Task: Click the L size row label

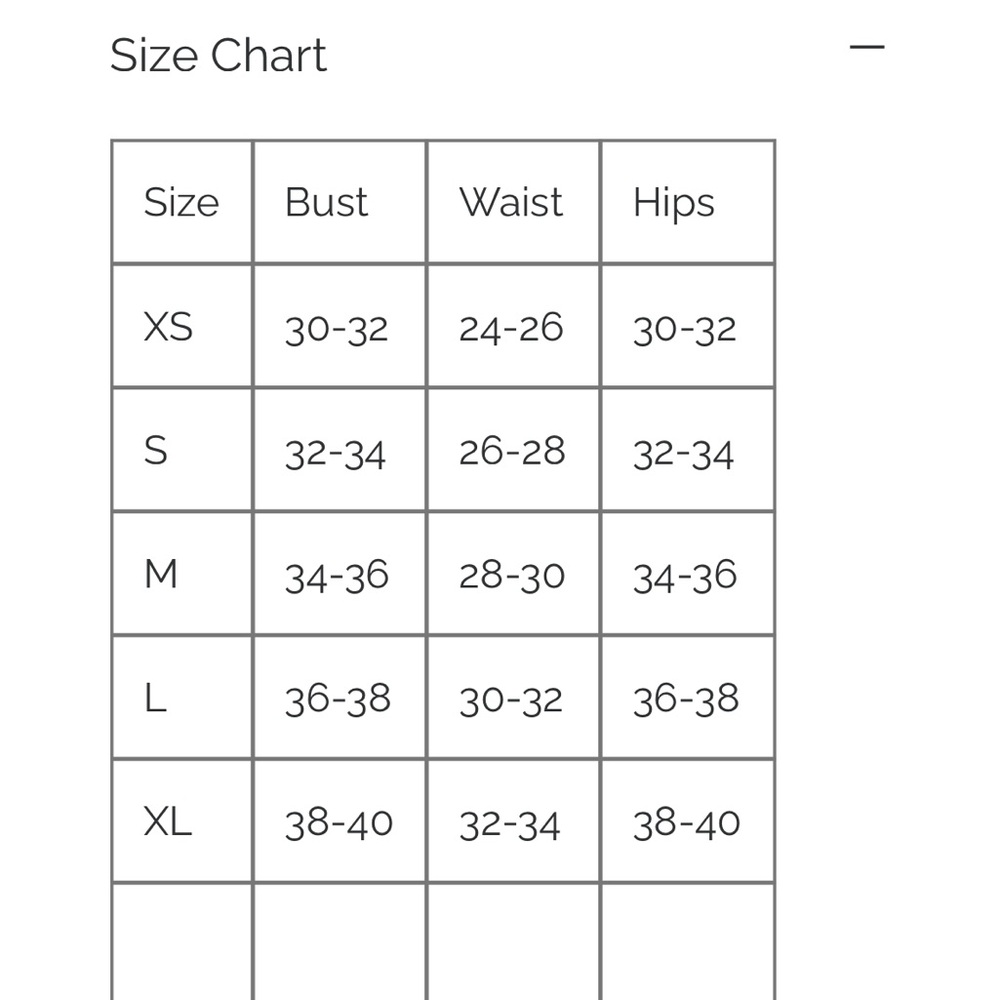Action: pos(155,698)
